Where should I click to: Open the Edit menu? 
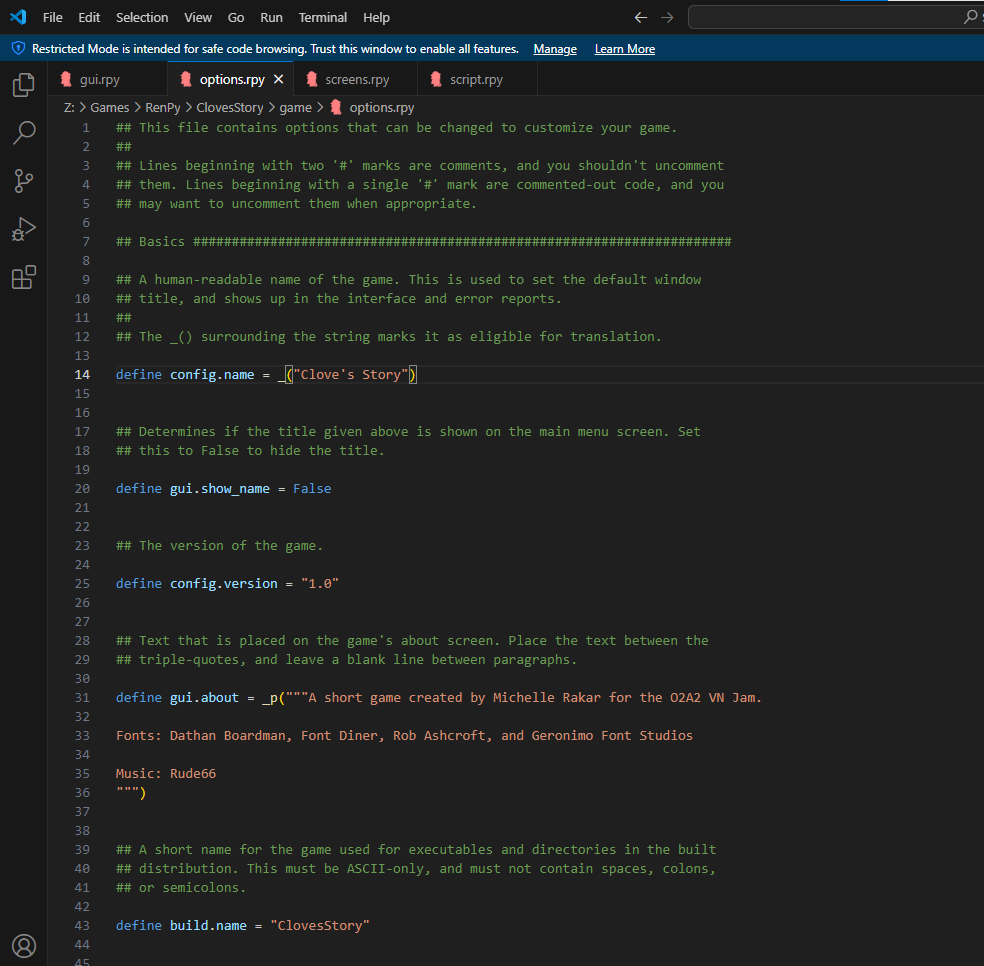click(x=89, y=18)
